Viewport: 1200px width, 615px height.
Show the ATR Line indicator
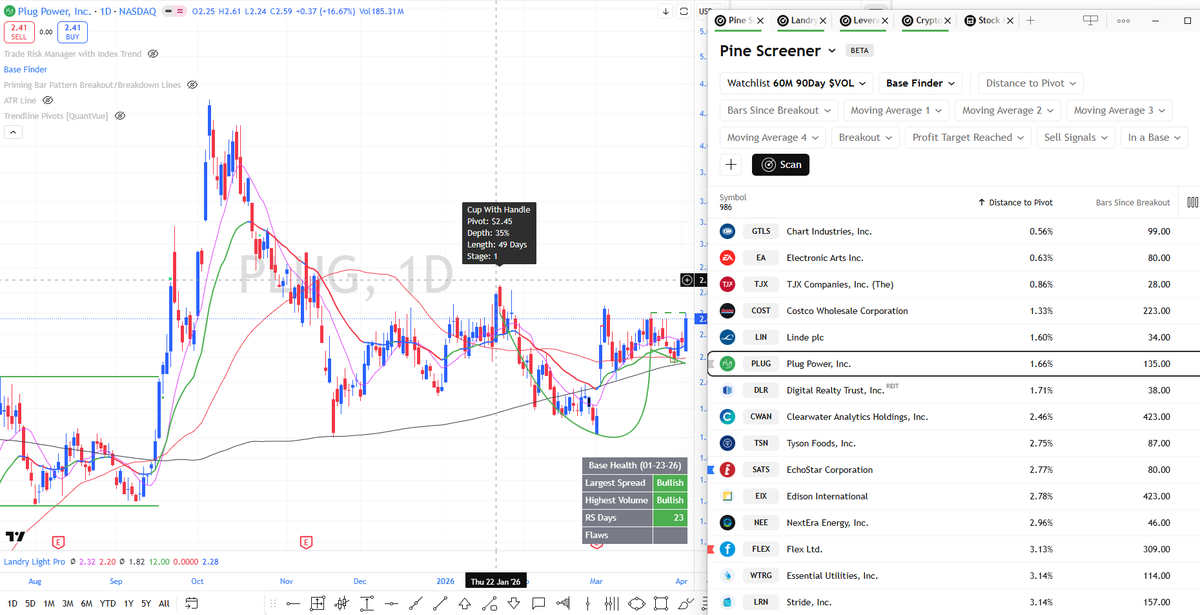(x=46, y=101)
